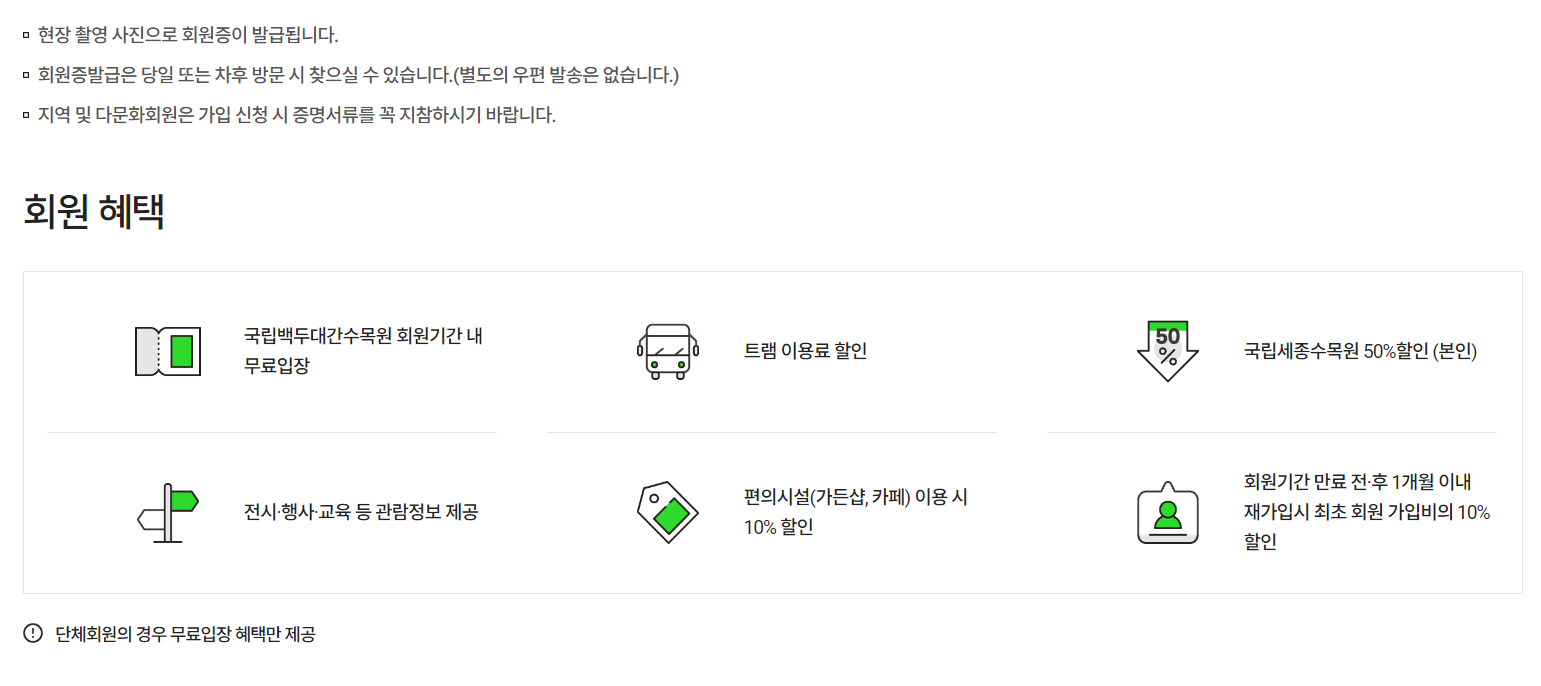Click the 회원증발급은 당일 또는 차후 방문 line
Viewport: 1541px width, 686px height.
(x=358, y=75)
